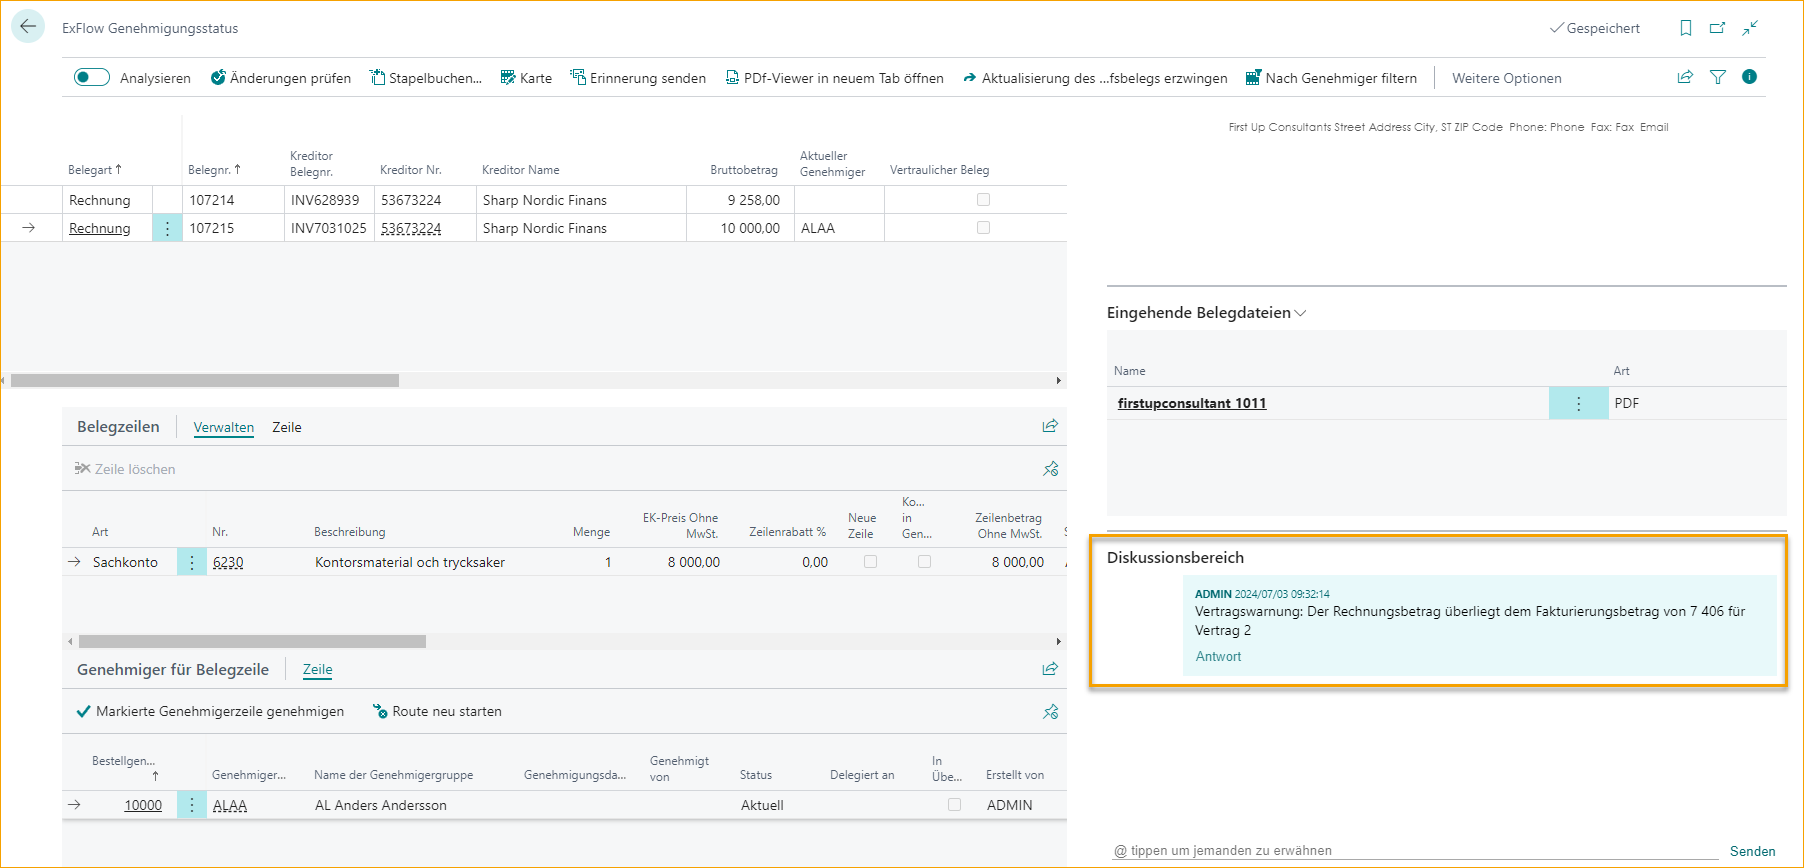Viewport: 1804px width, 868px height.
Task: Click horizontal scrollbar of document list
Action: point(205,381)
